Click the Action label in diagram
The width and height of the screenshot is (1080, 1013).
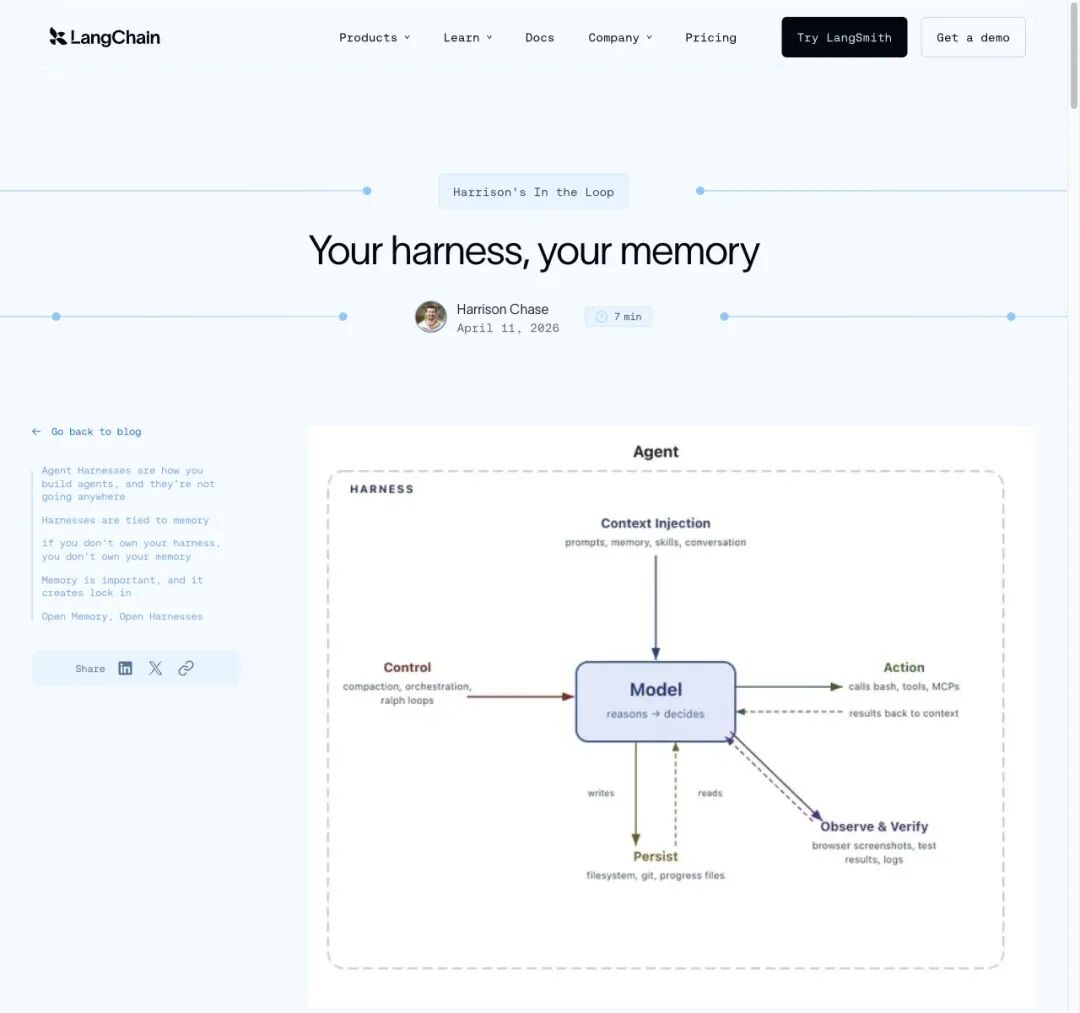coord(904,667)
